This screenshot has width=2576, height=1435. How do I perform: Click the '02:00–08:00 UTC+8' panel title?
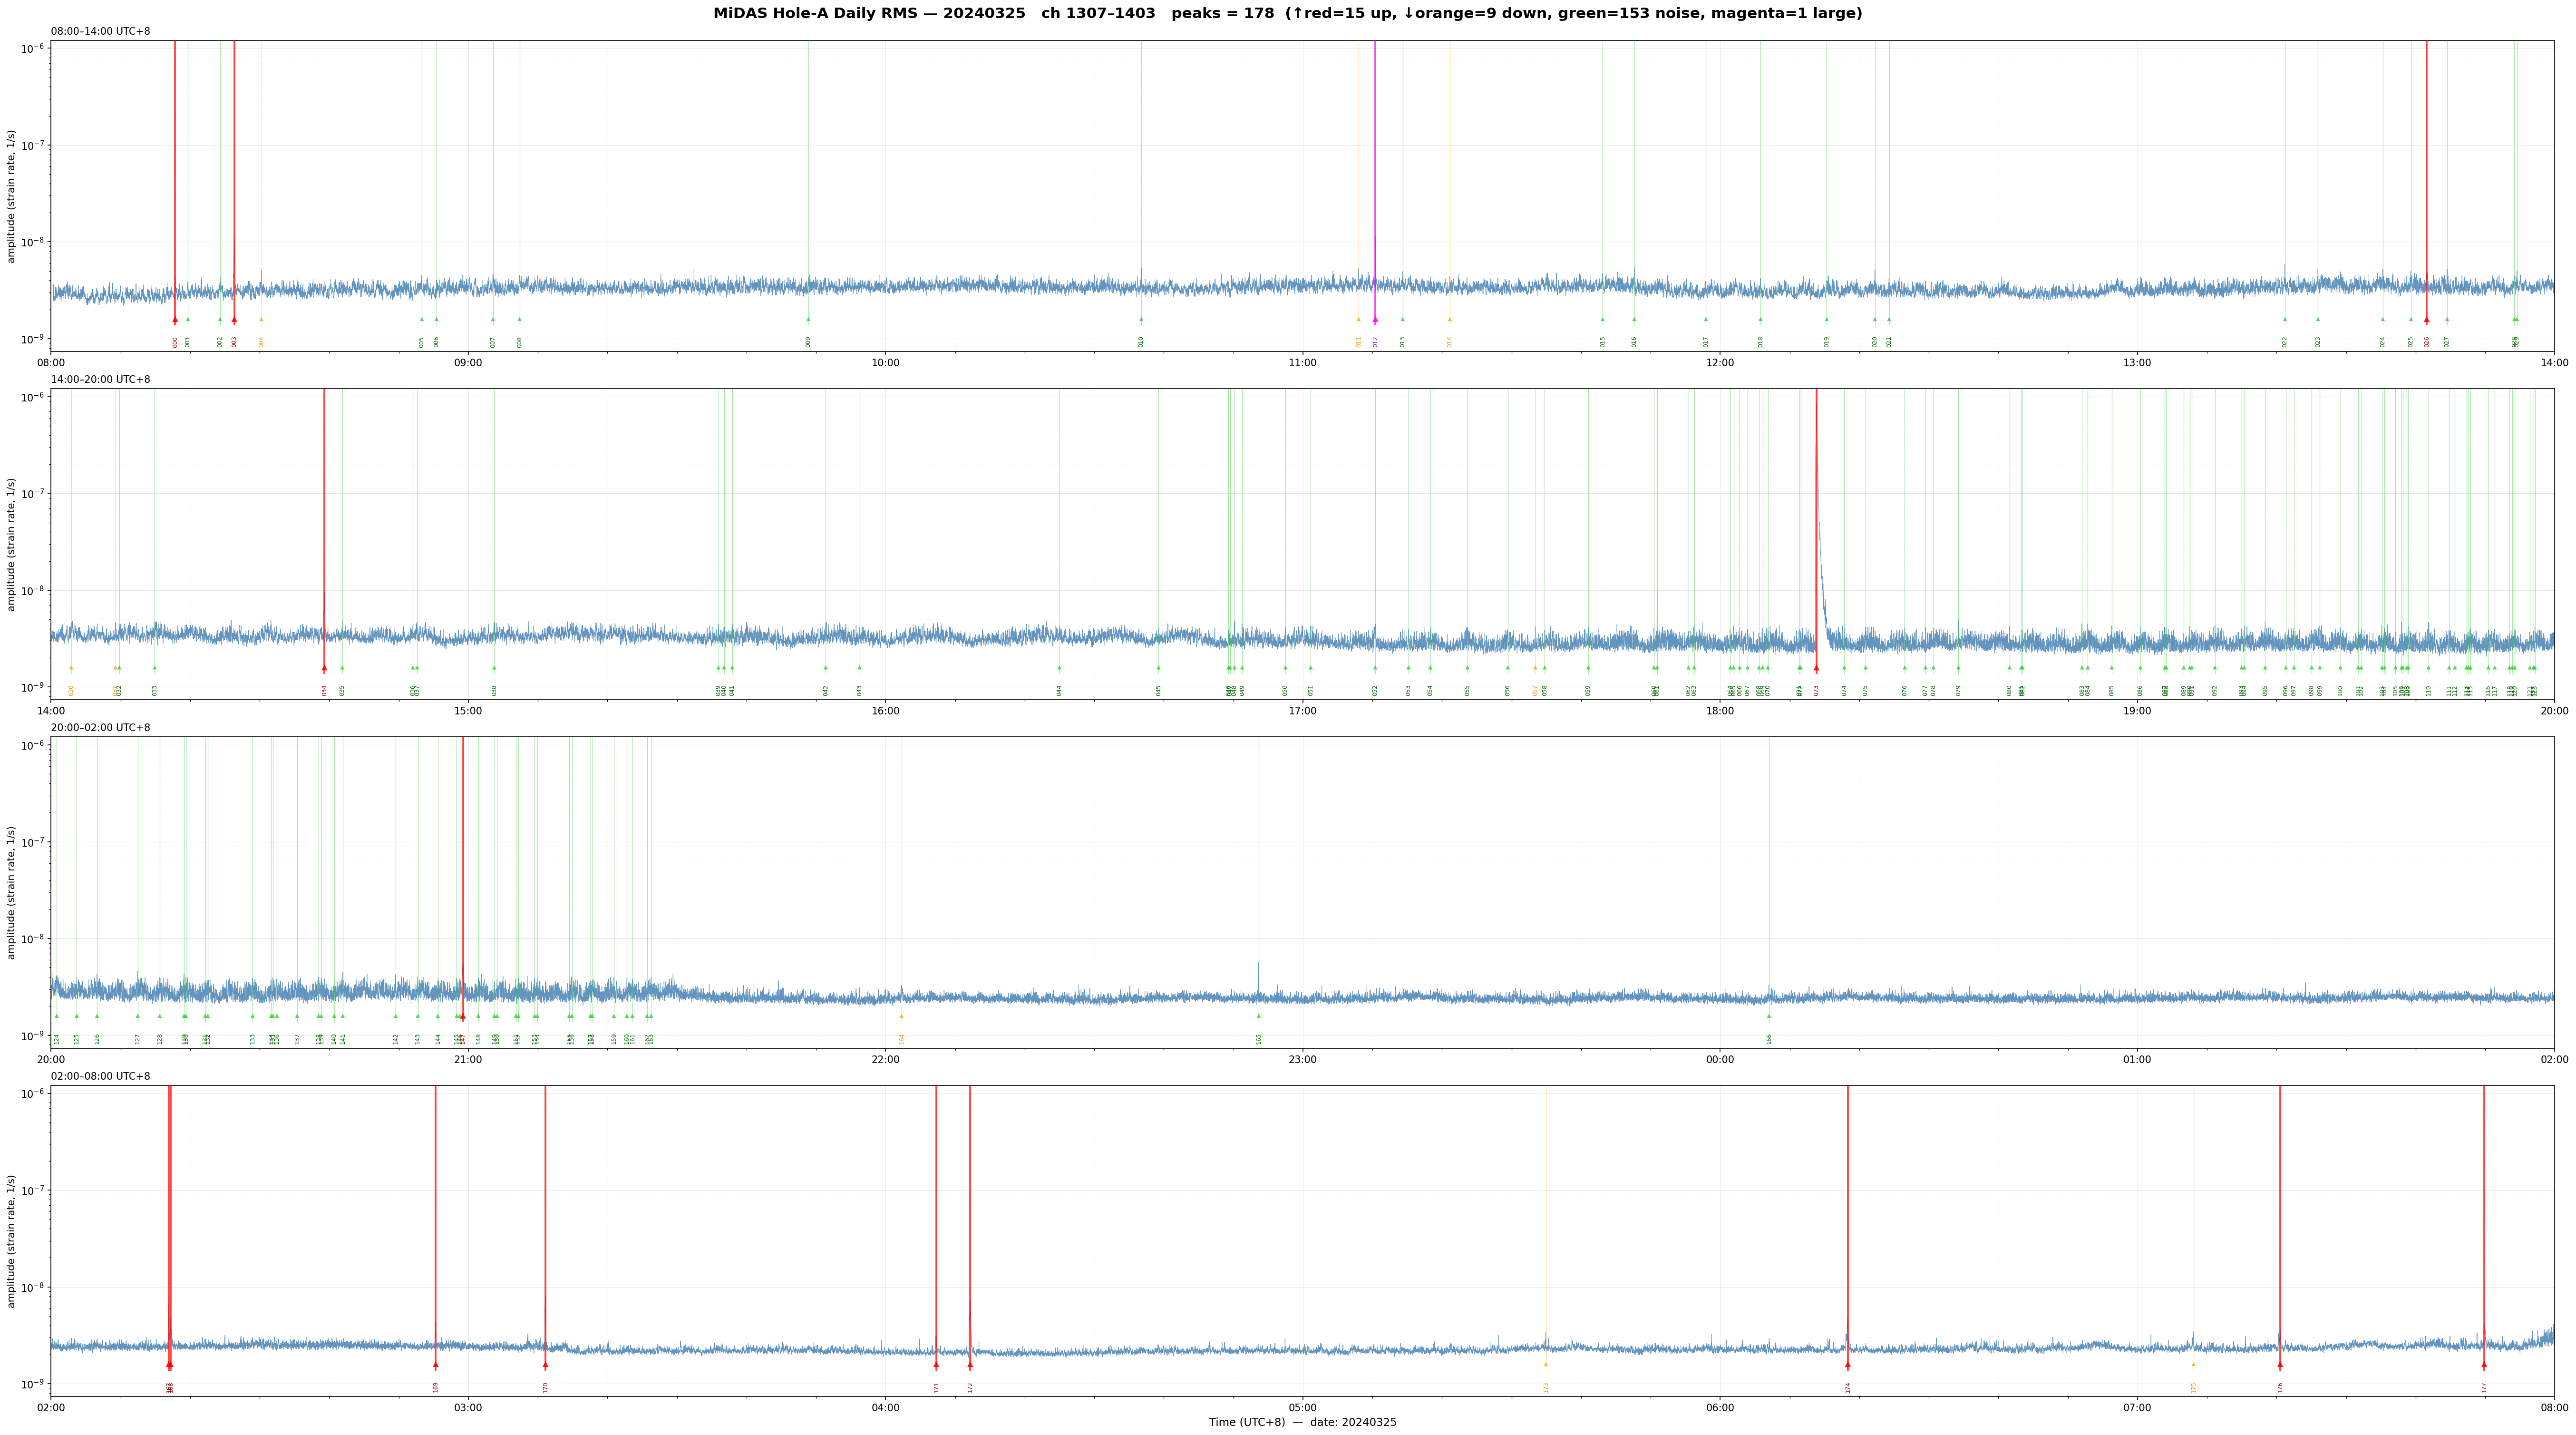[x=101, y=1077]
